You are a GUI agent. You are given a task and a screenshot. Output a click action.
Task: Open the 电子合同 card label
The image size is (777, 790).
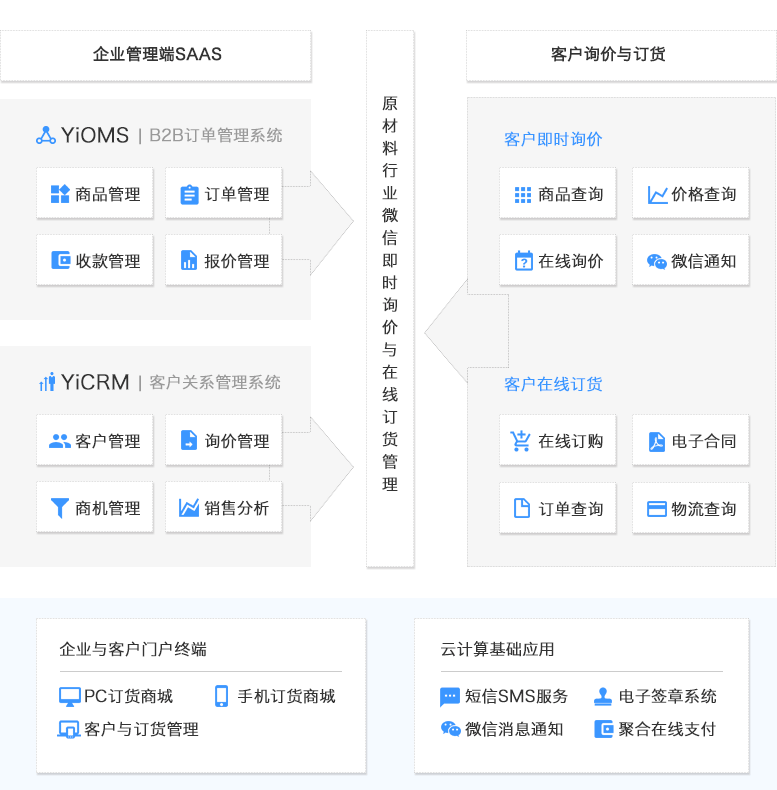(703, 441)
